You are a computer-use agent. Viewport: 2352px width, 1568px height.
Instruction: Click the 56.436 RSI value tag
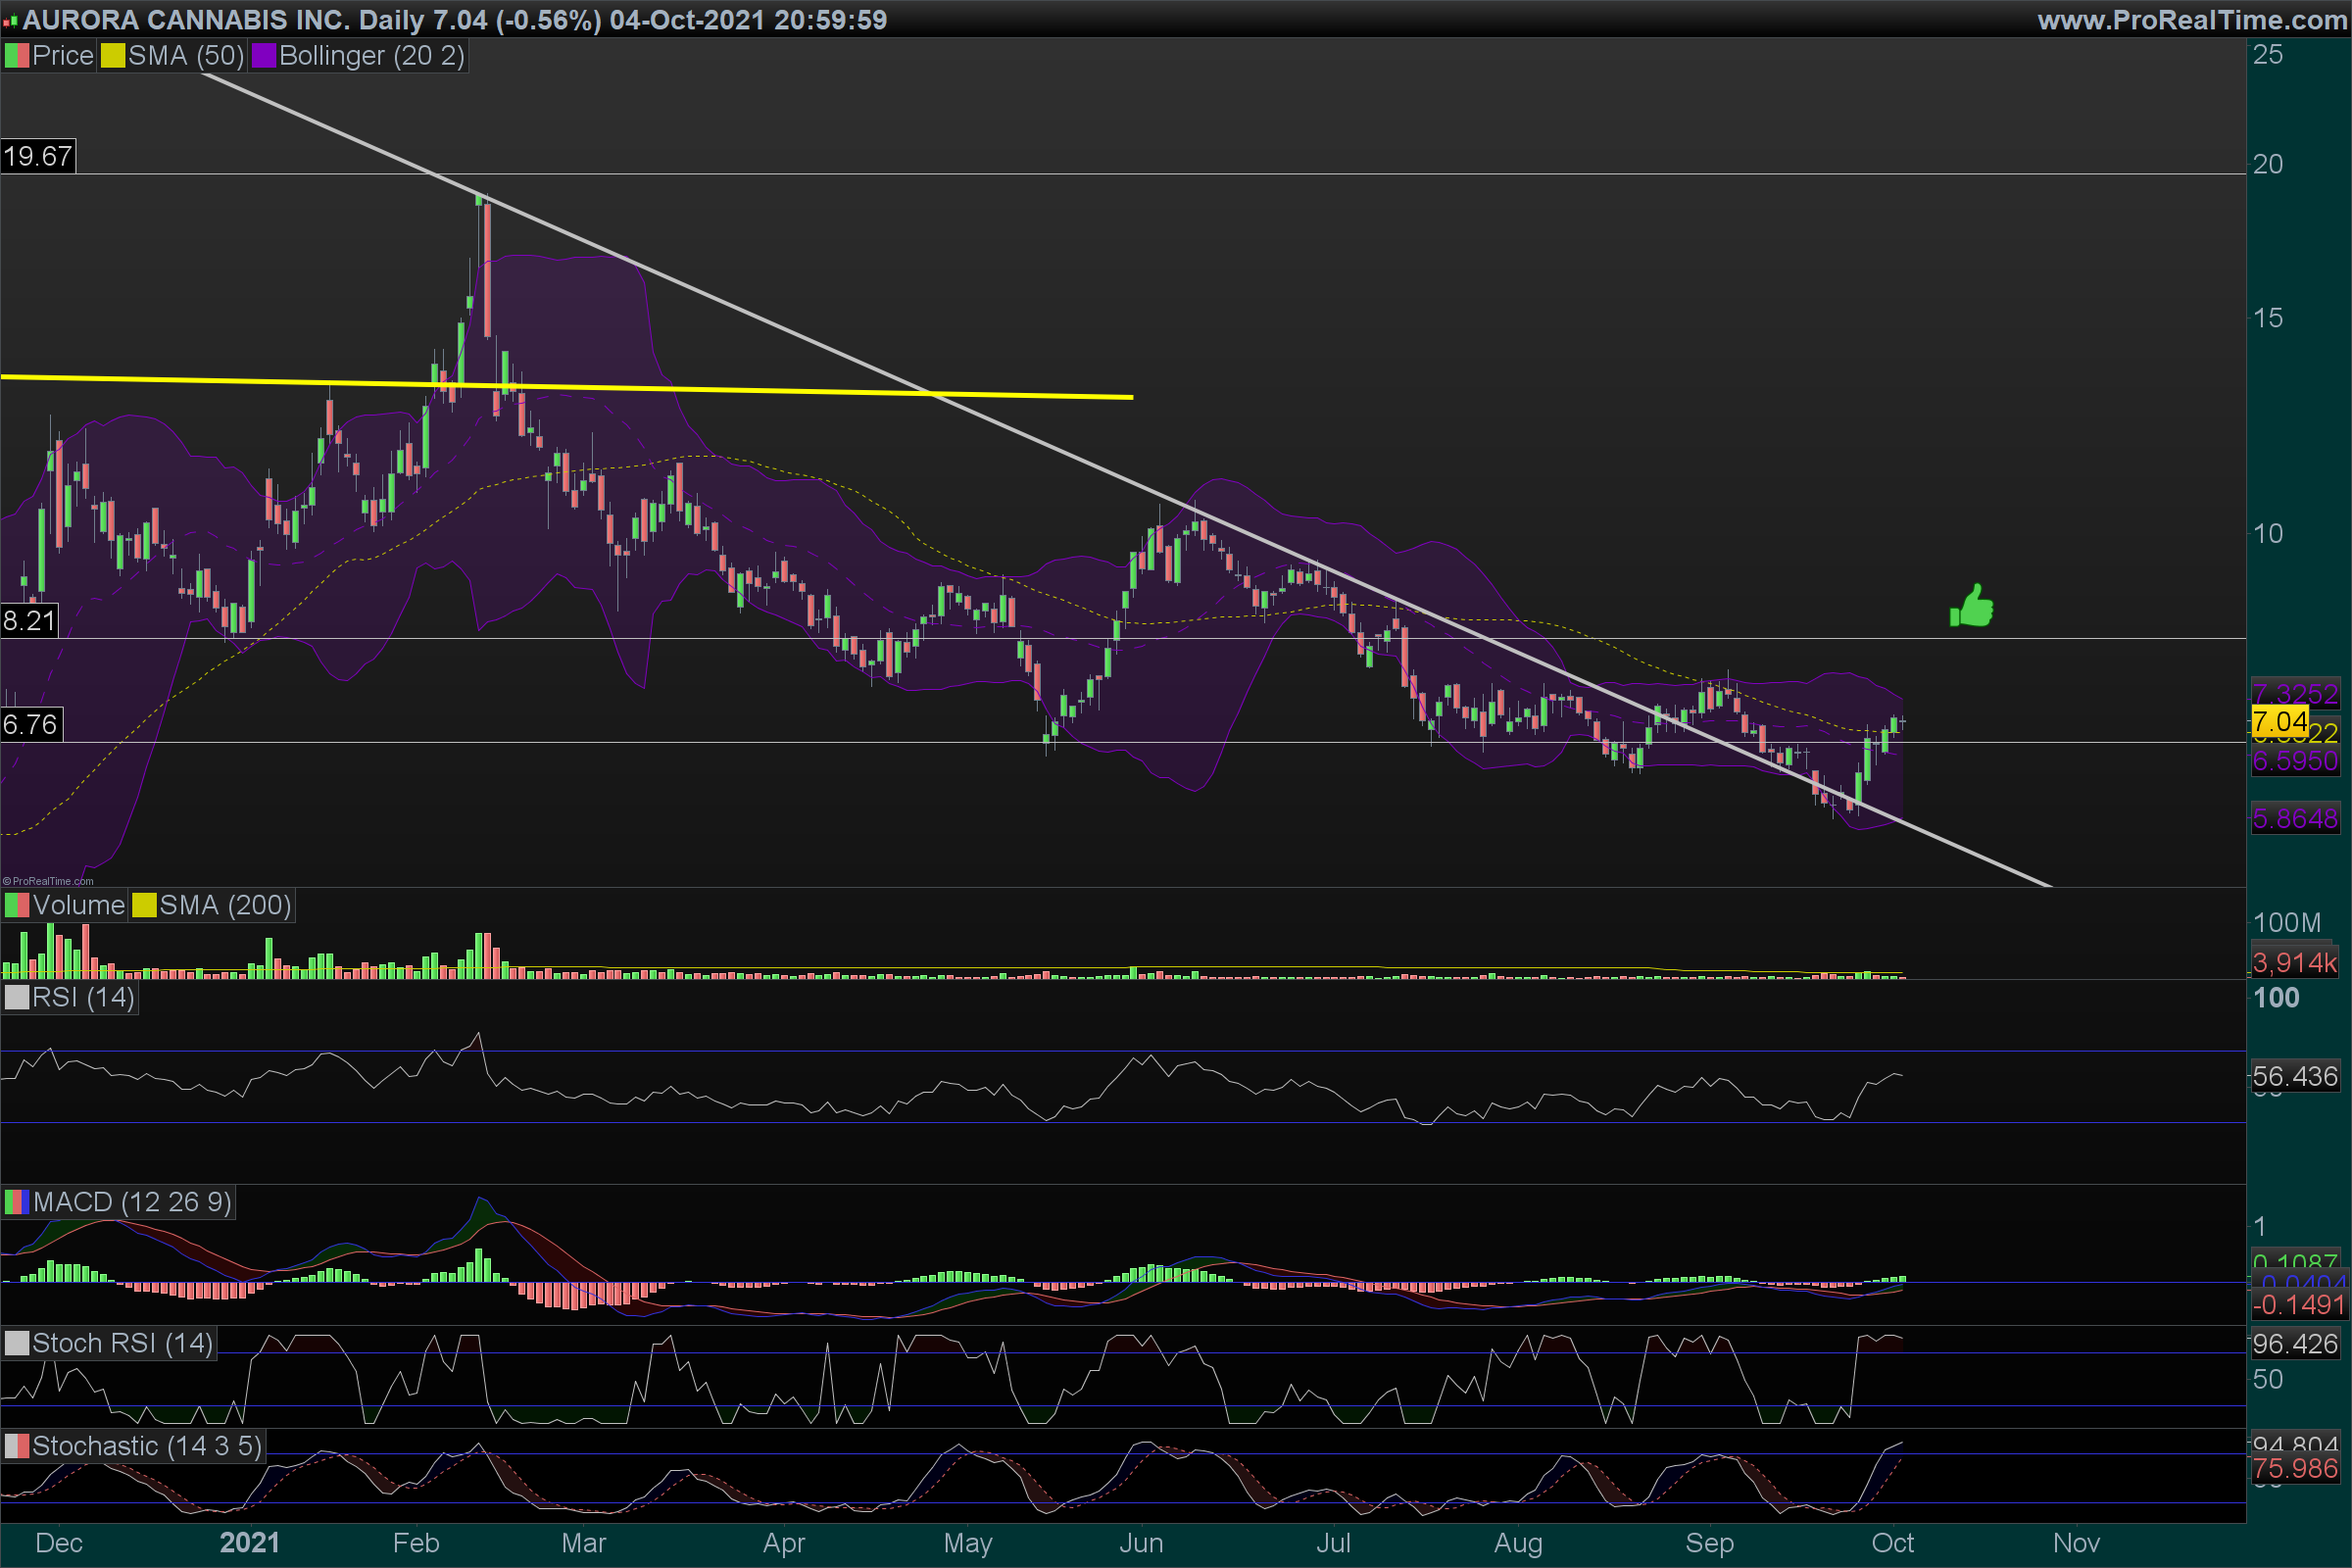click(x=2294, y=1077)
